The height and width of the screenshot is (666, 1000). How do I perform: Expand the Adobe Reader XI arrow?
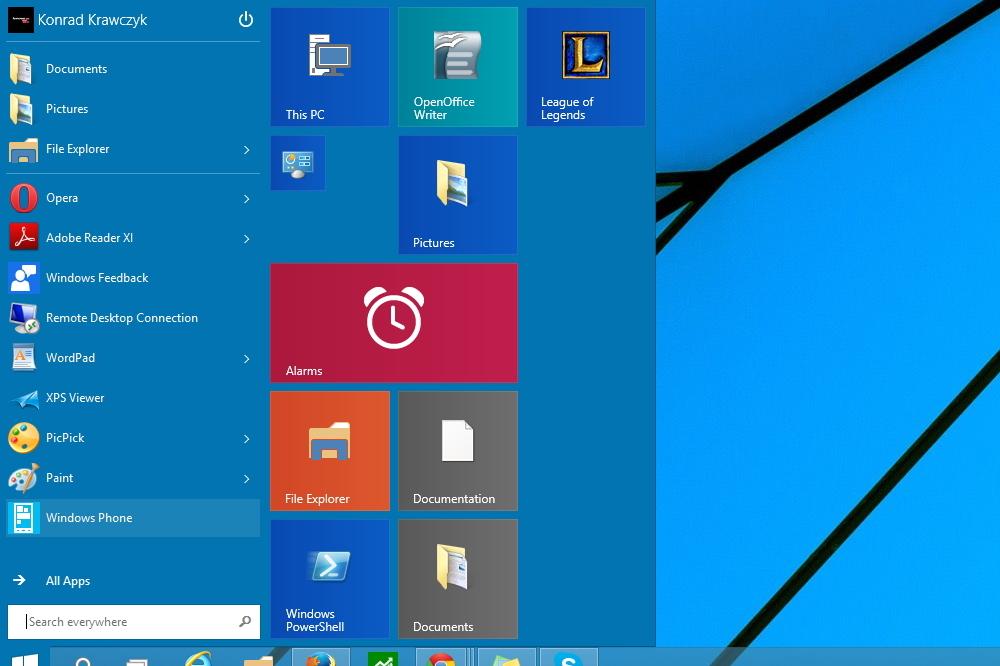coord(247,239)
